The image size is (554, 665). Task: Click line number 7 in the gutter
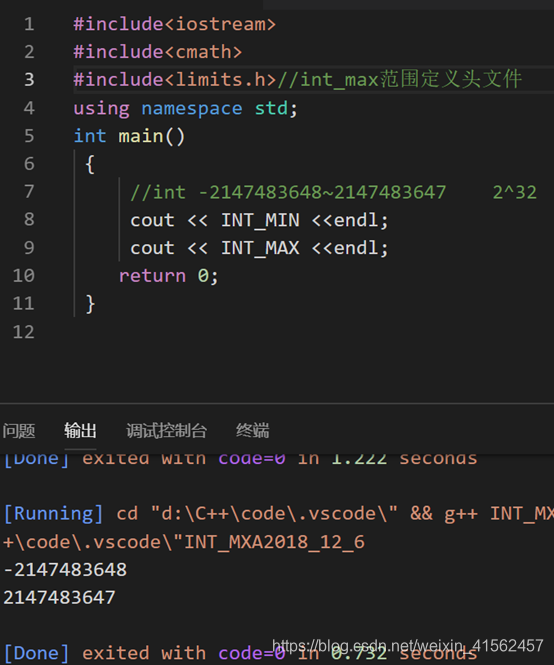coord(29,192)
